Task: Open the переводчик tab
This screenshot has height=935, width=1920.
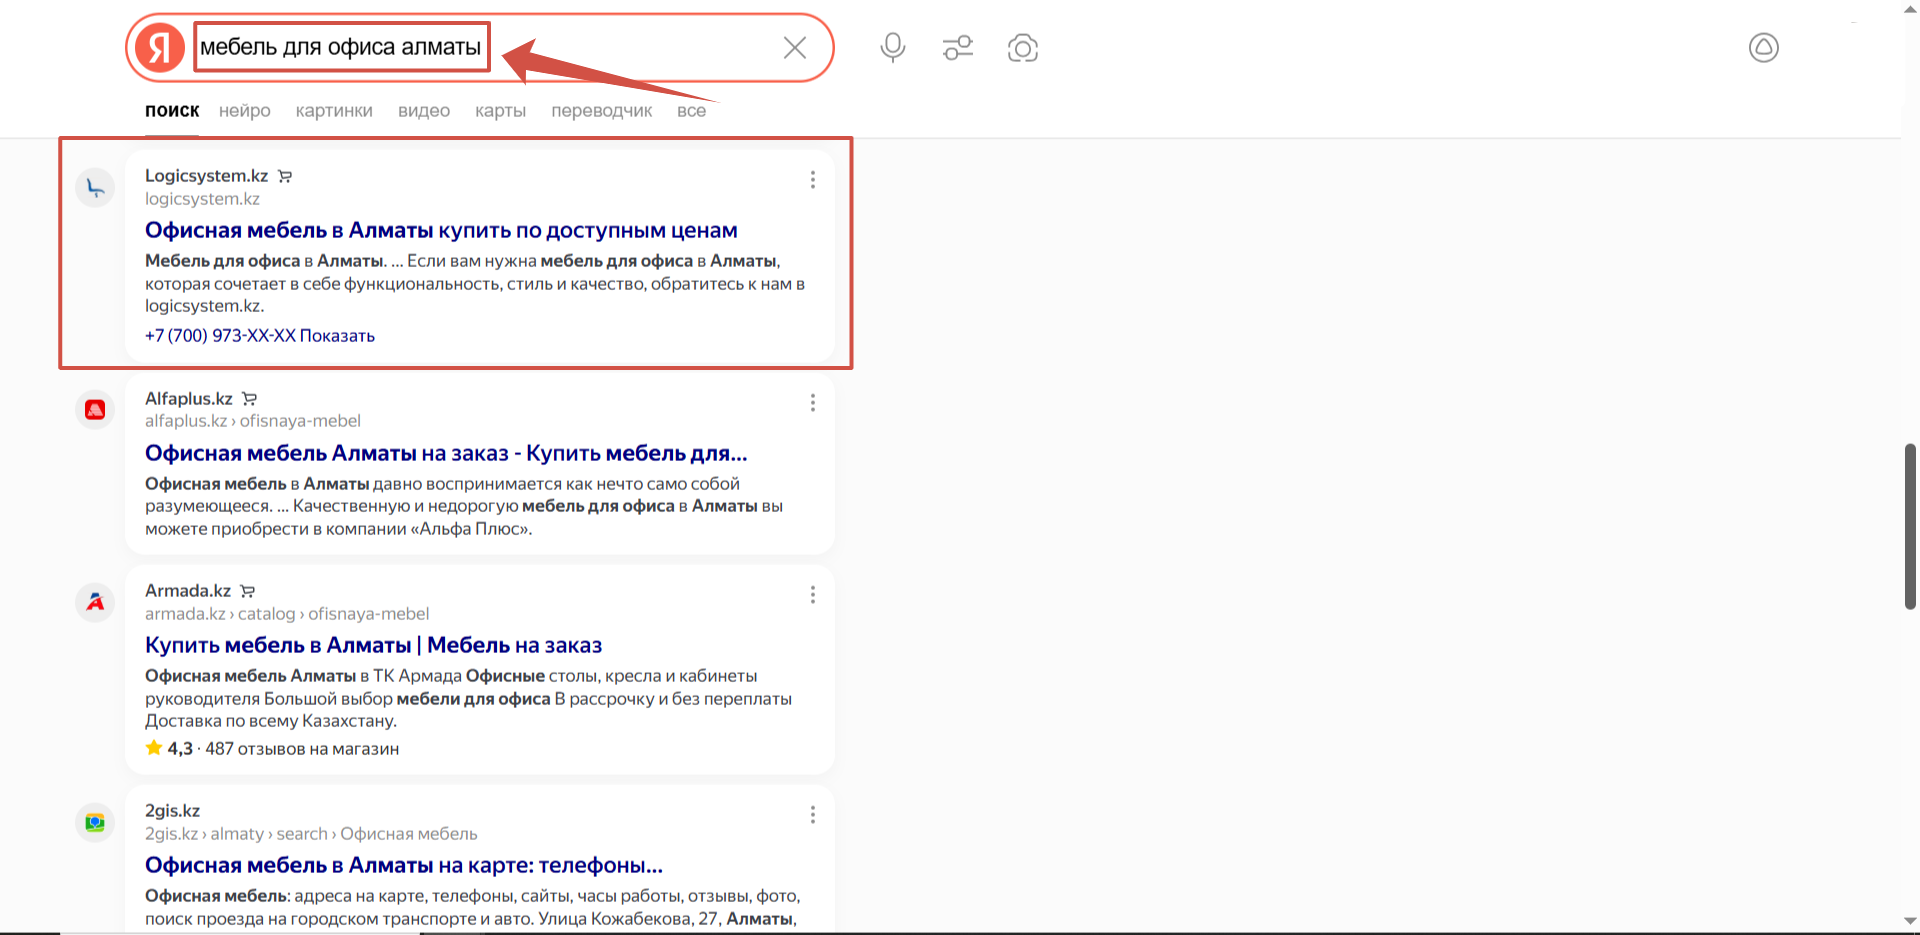Action: point(601,111)
